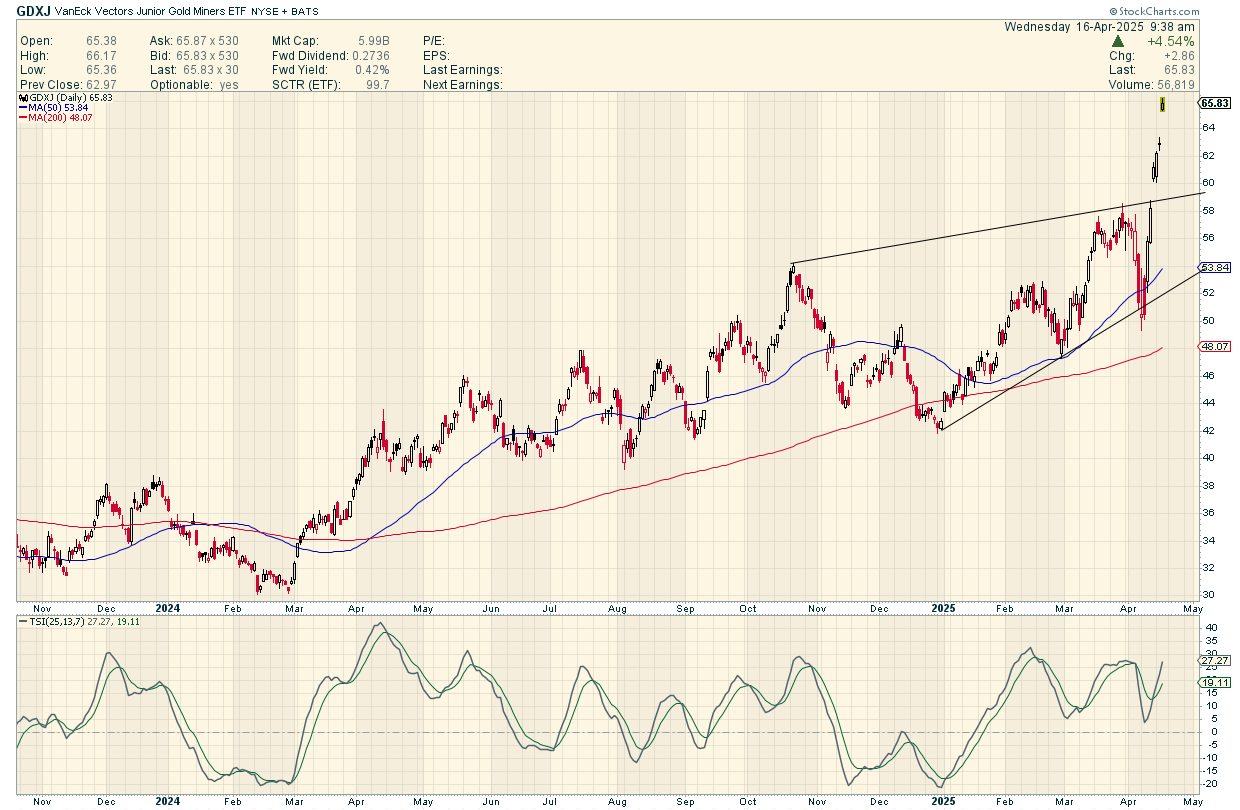Click the SCTR (ETF) 99.7 value
1240x810 pixels.
(x=384, y=85)
